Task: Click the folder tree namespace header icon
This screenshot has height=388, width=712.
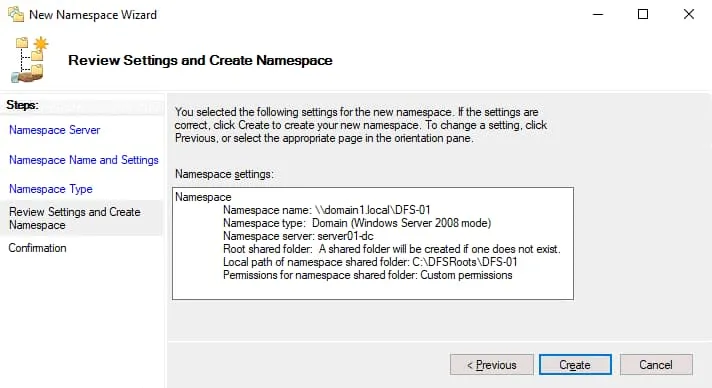Action: click(30, 60)
